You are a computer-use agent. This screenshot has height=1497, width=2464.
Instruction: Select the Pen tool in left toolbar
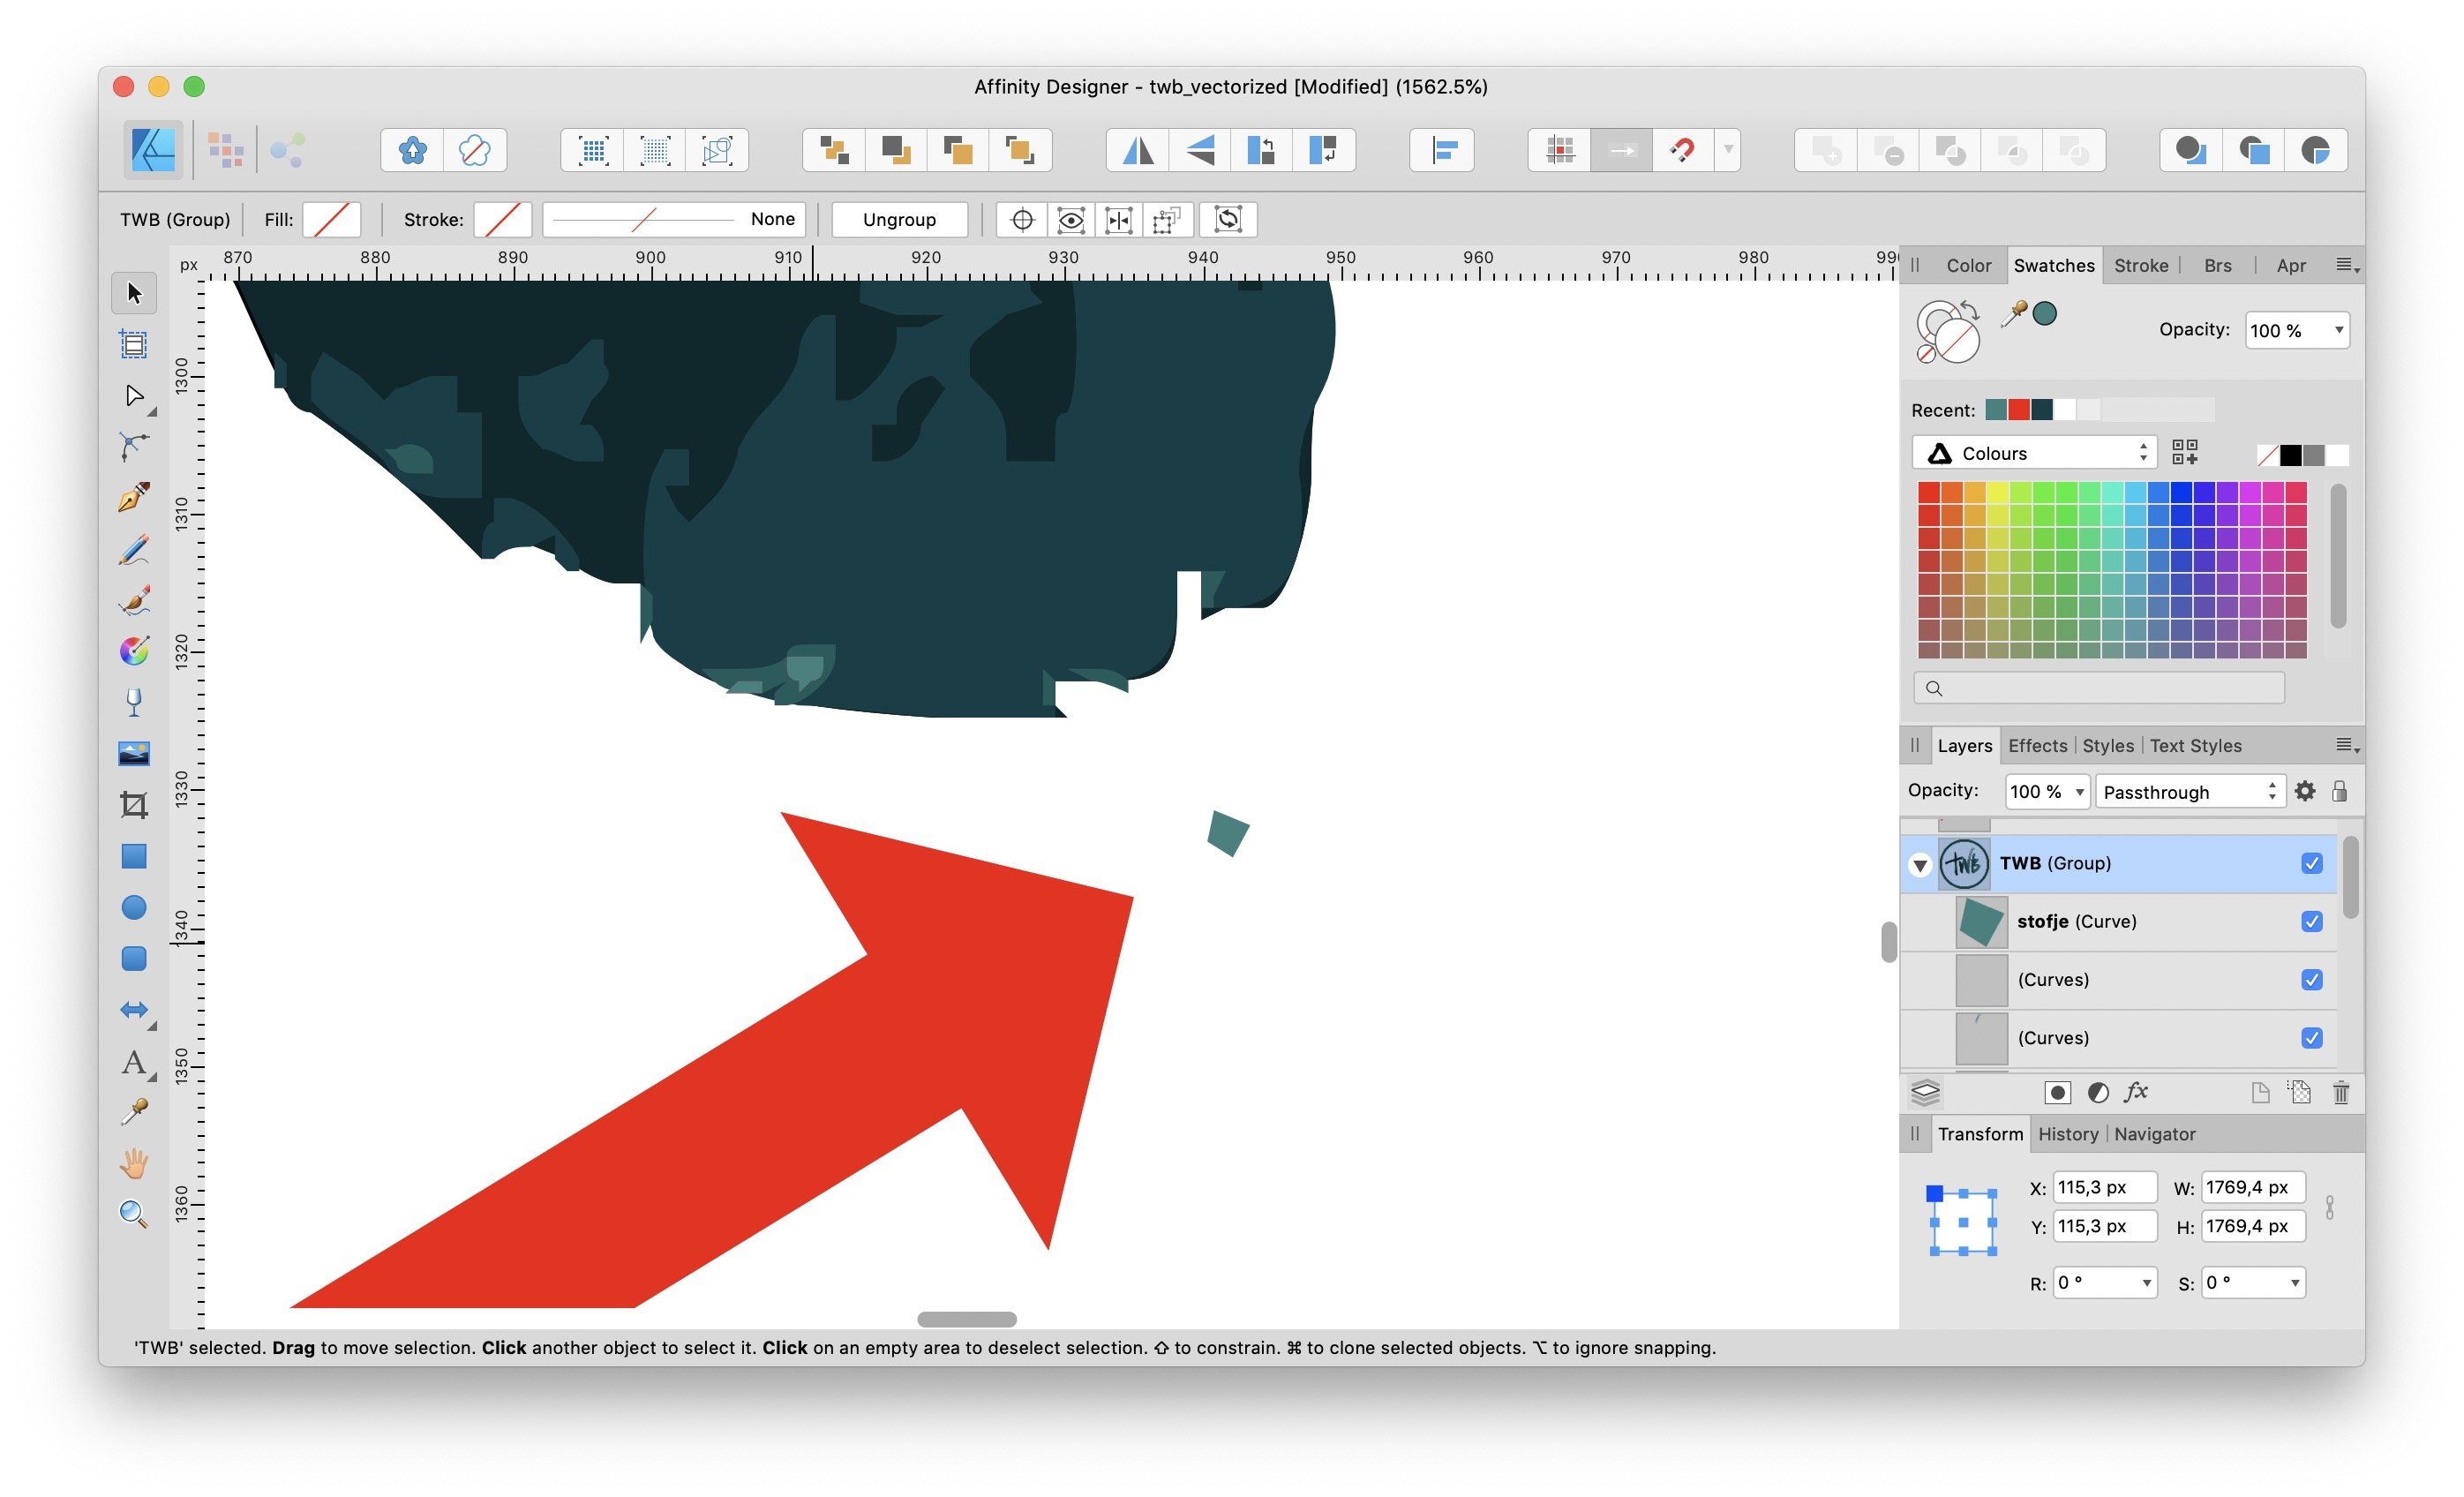134,498
